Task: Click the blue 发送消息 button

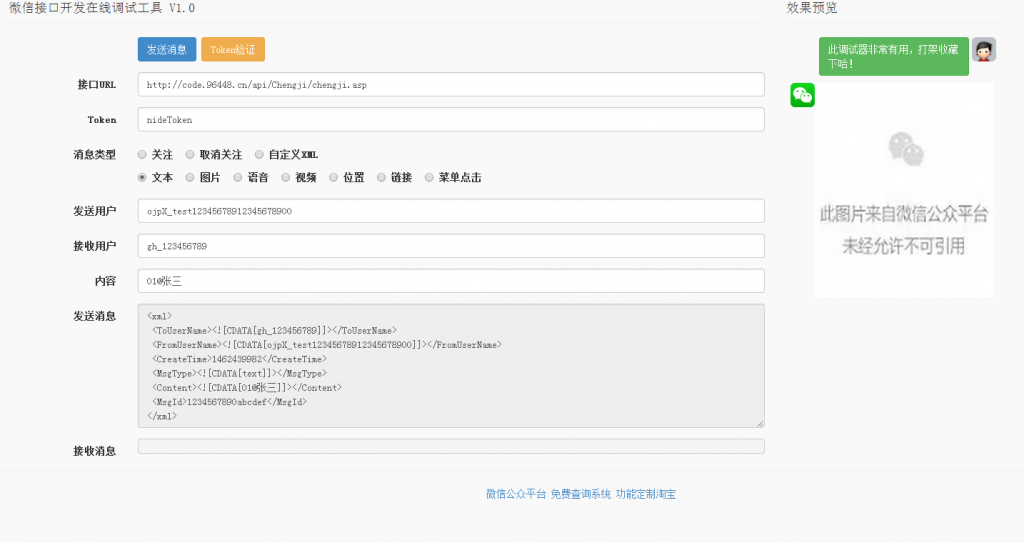Action: pos(167,50)
